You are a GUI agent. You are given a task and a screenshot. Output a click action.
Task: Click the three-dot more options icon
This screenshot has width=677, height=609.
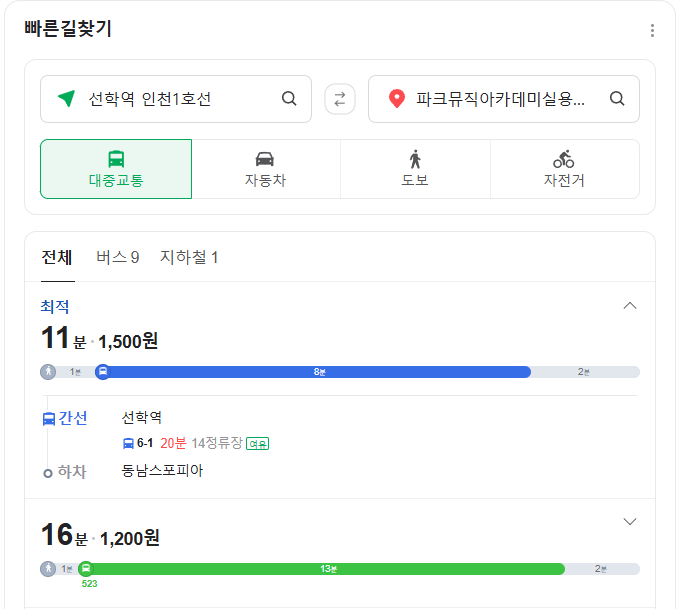click(x=652, y=31)
